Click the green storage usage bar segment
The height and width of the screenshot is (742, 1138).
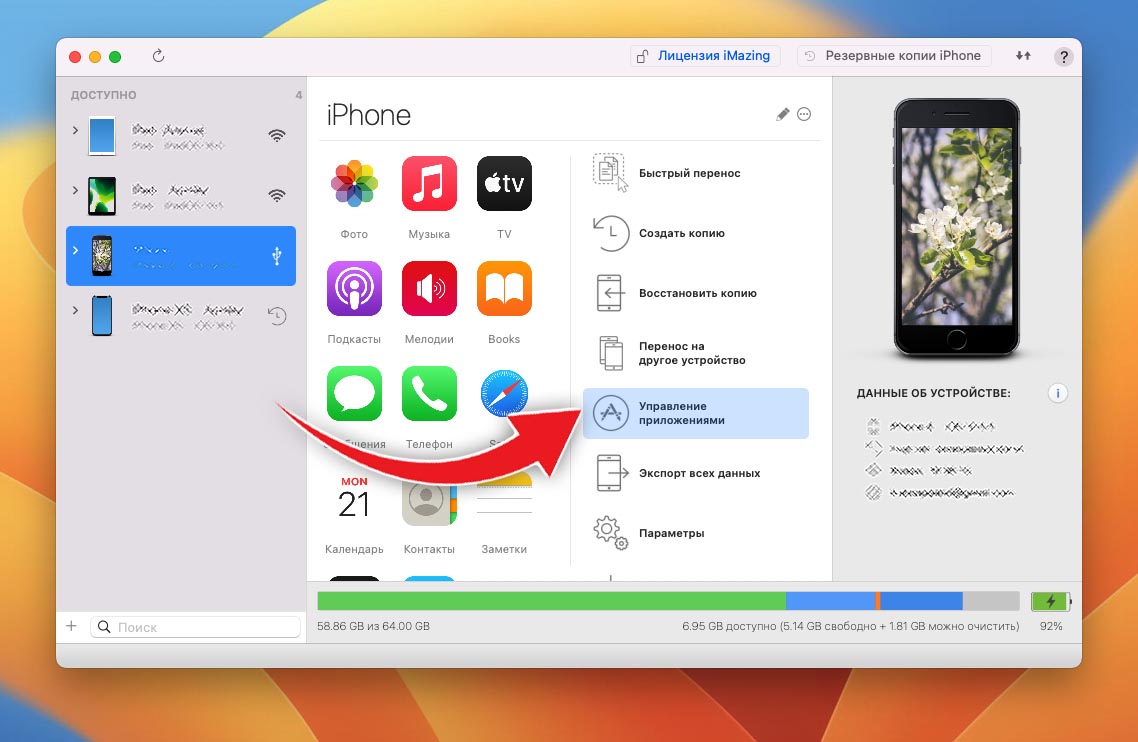(x=552, y=601)
